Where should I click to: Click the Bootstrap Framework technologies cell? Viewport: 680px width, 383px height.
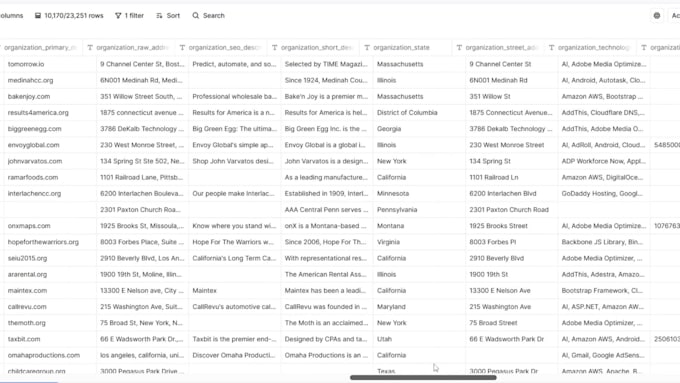point(604,291)
